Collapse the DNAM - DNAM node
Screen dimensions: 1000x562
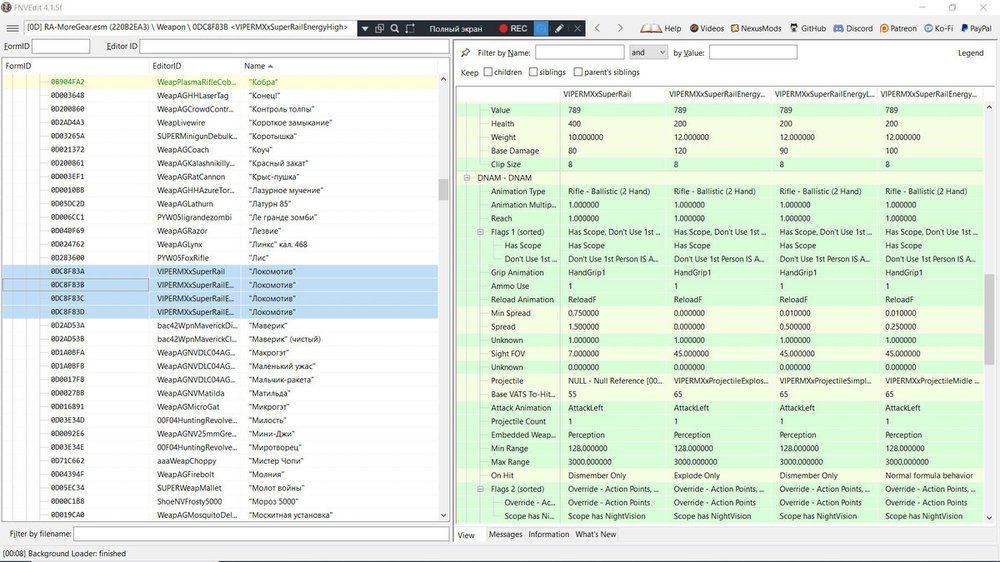tap(467, 178)
